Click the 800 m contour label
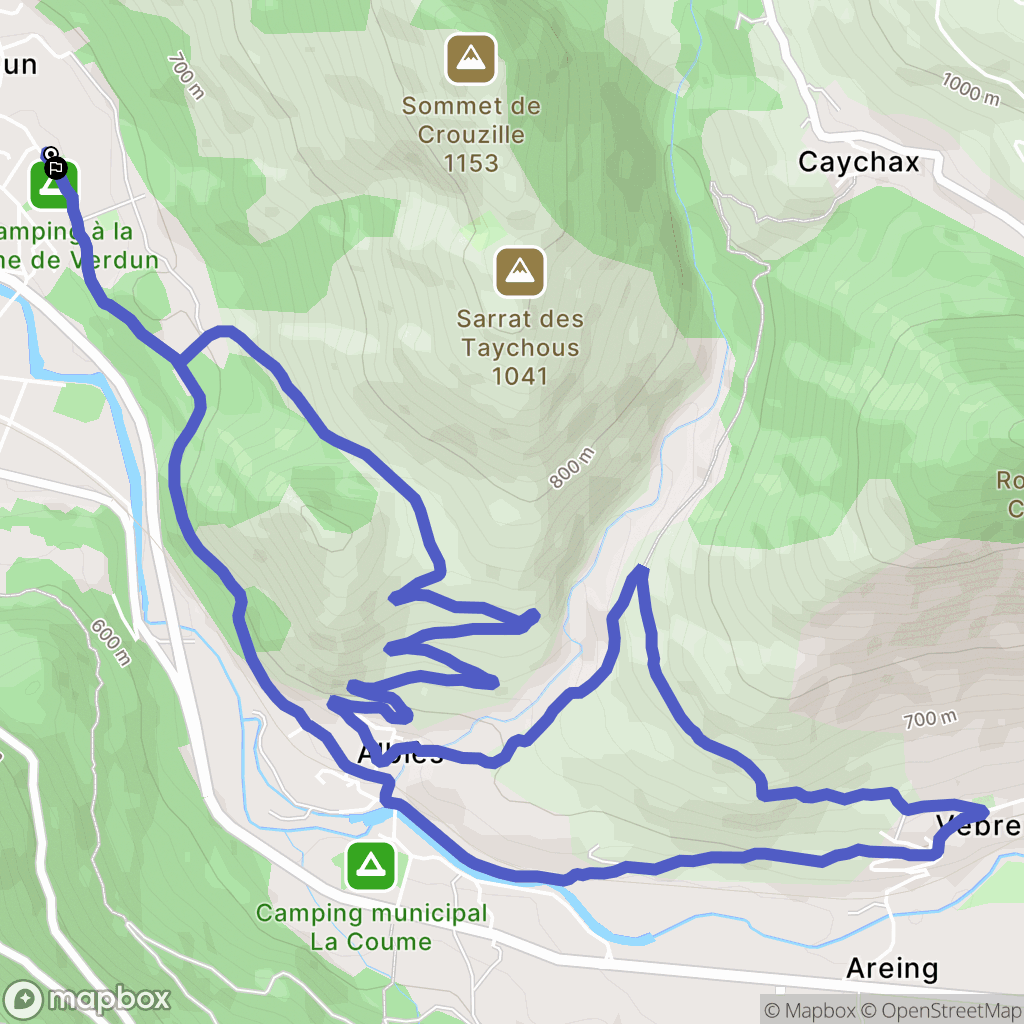 572,468
